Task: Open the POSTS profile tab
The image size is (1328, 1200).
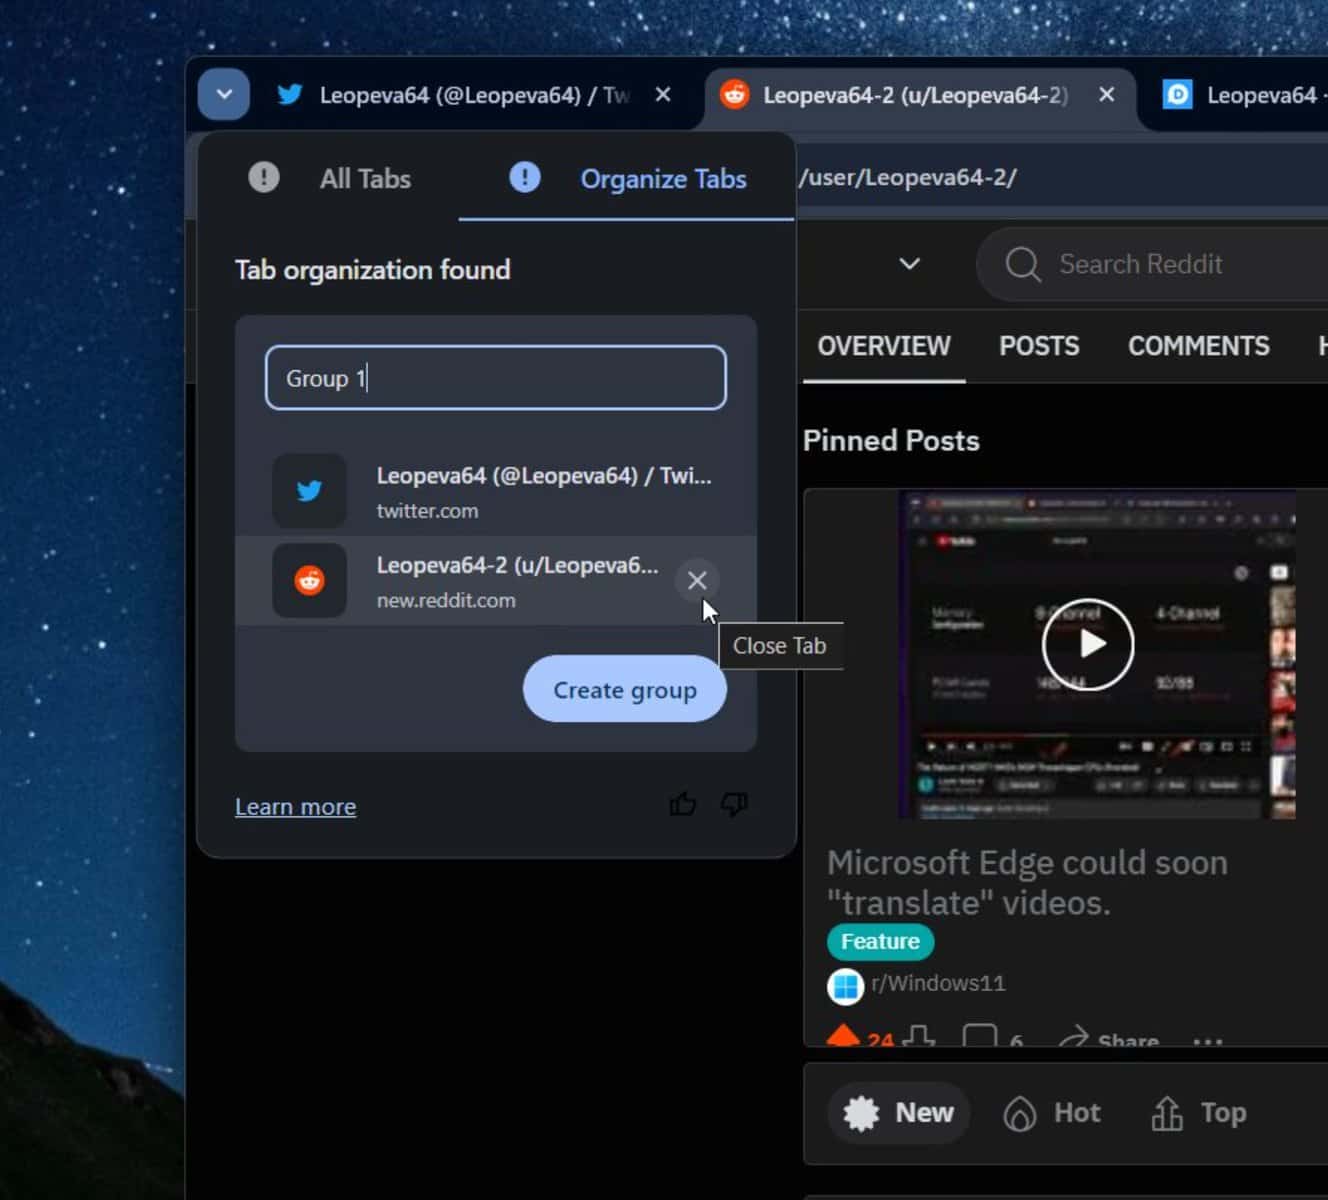Action: click(x=1039, y=346)
